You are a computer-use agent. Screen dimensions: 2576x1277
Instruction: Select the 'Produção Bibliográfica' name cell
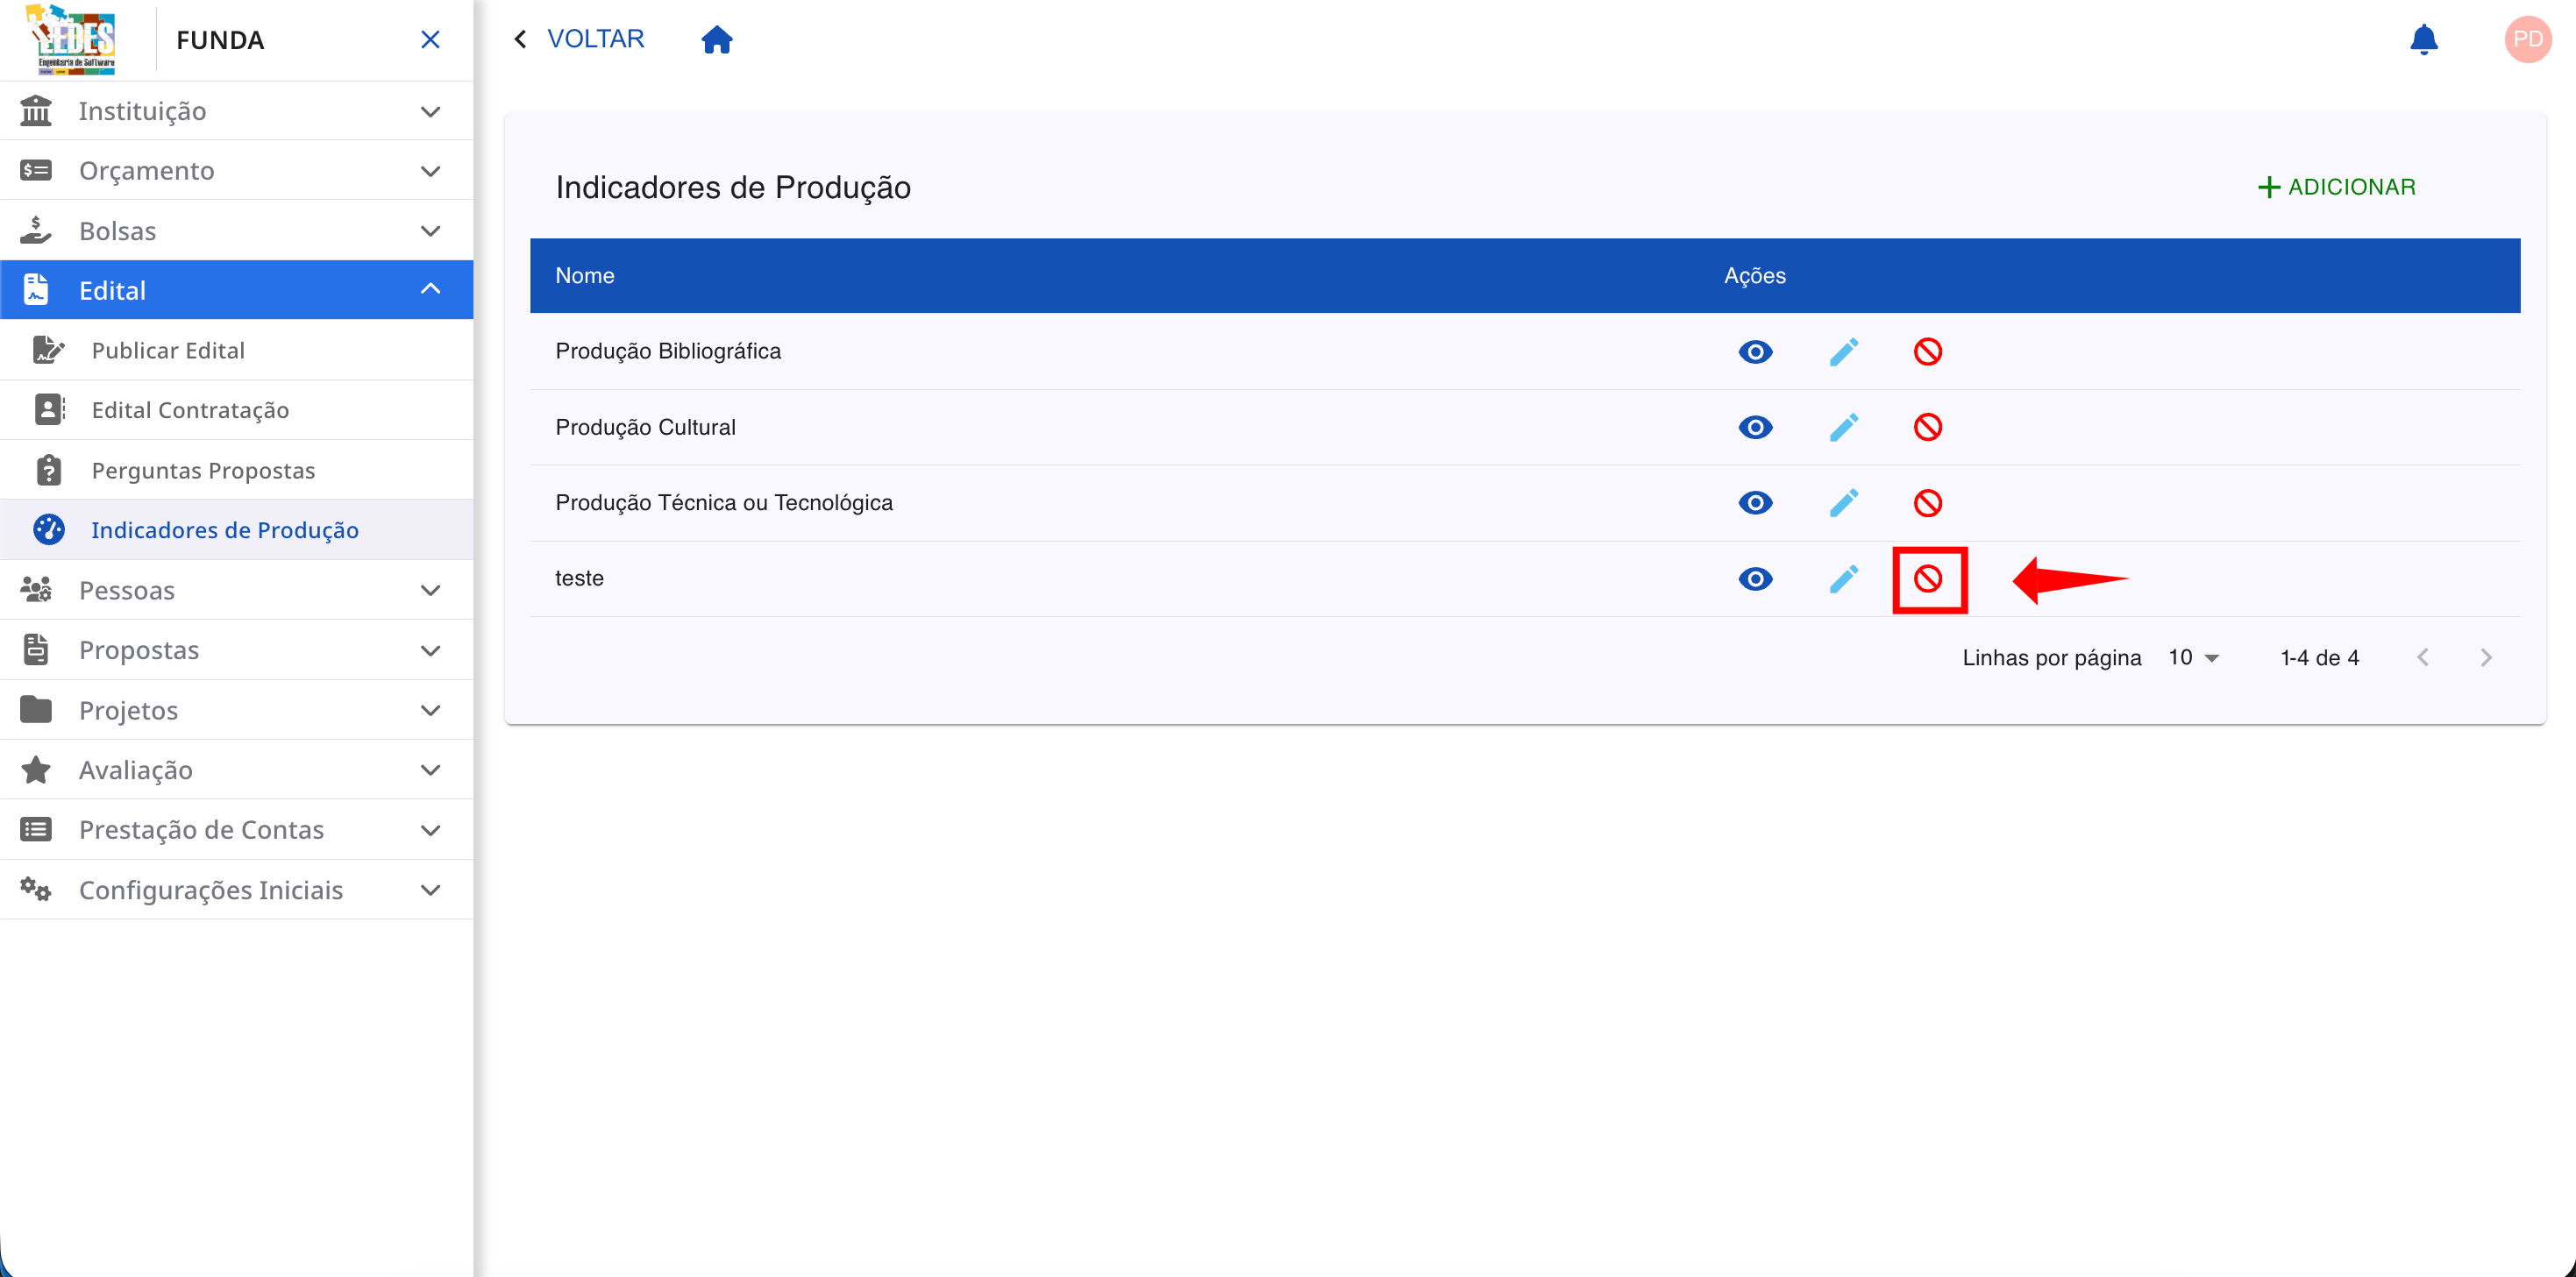click(x=668, y=351)
